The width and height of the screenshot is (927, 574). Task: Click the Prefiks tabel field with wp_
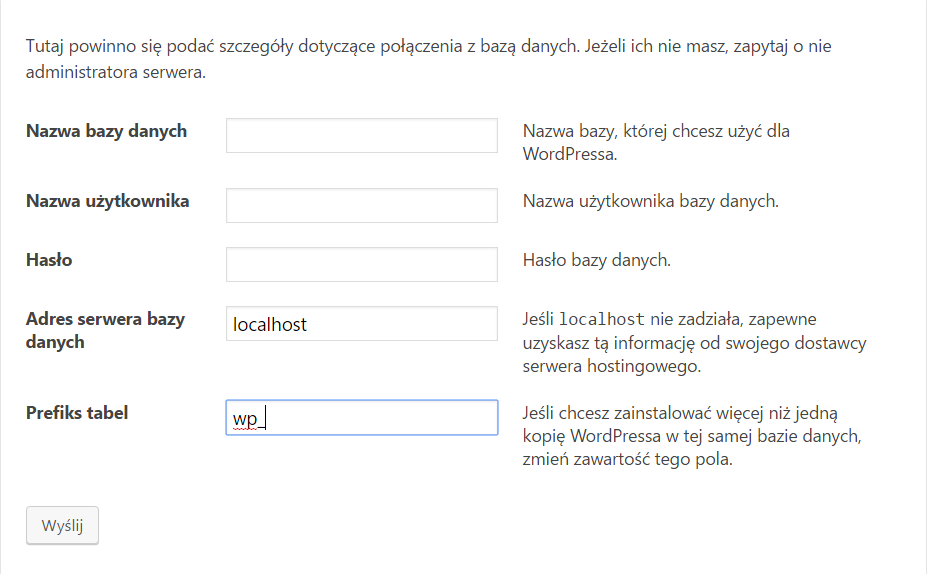coord(361,418)
